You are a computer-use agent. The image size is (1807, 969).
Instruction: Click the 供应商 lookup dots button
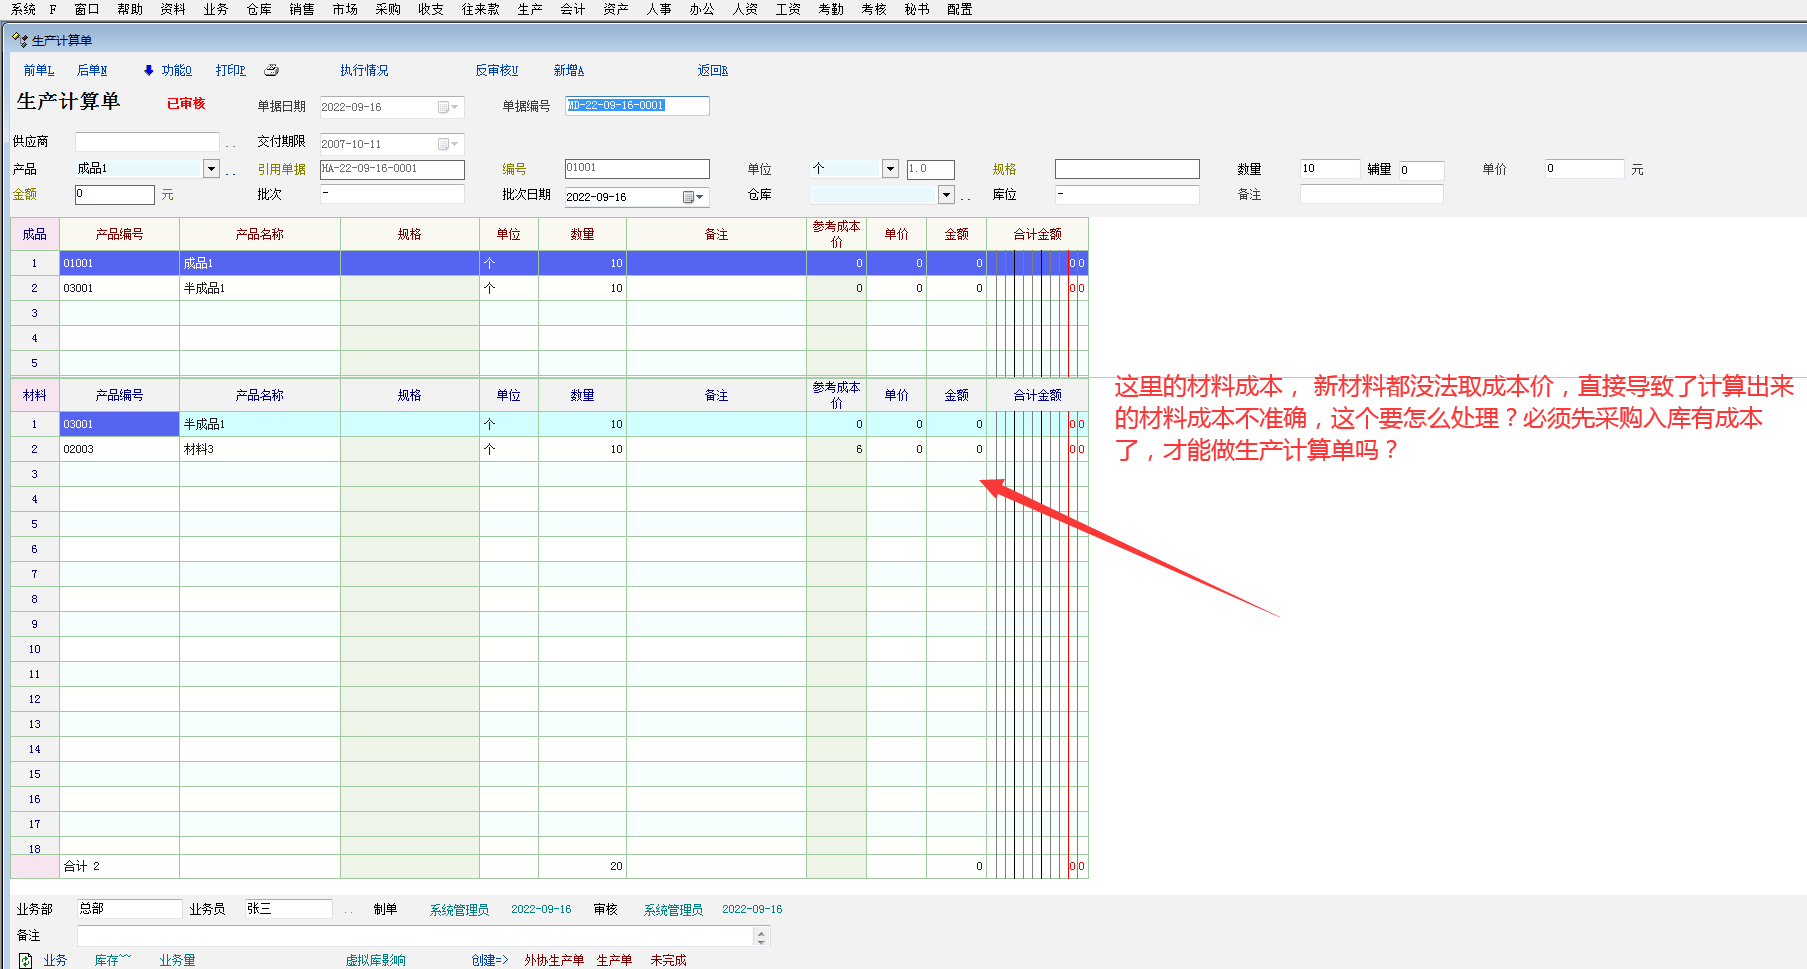tap(231, 143)
